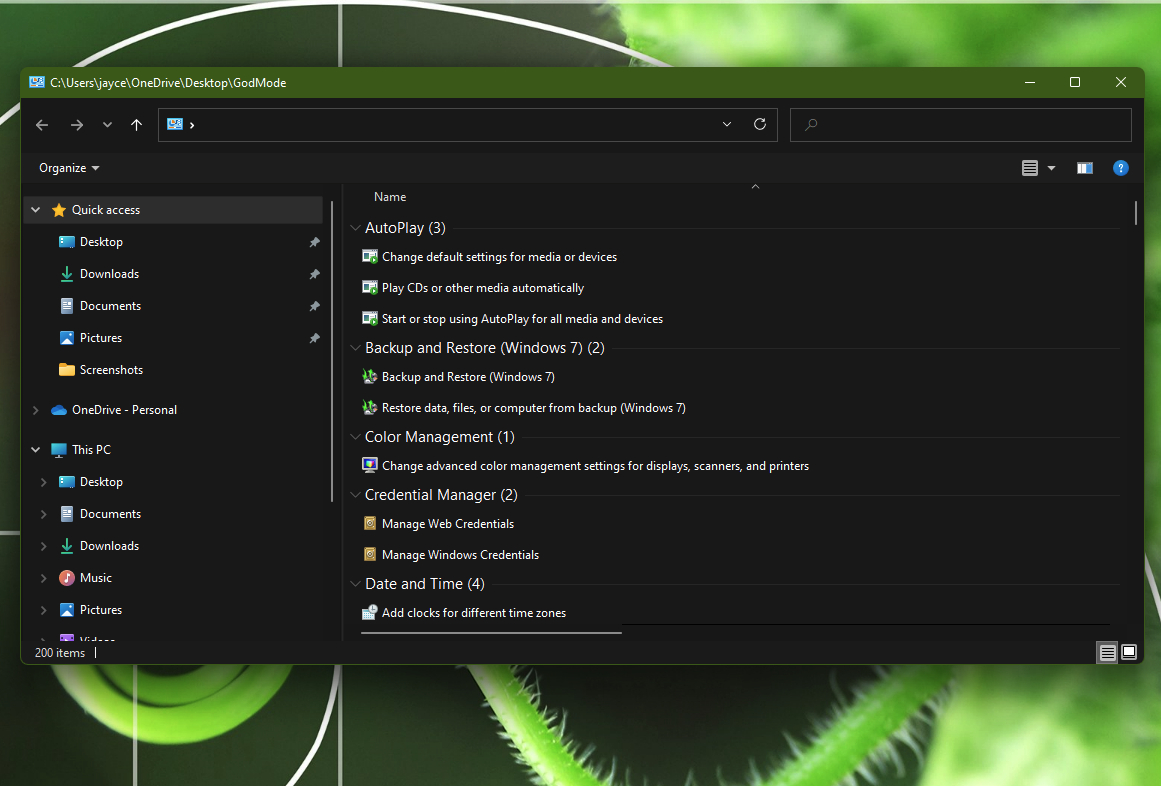Open the Organize menu
The image size is (1161, 786).
[69, 168]
